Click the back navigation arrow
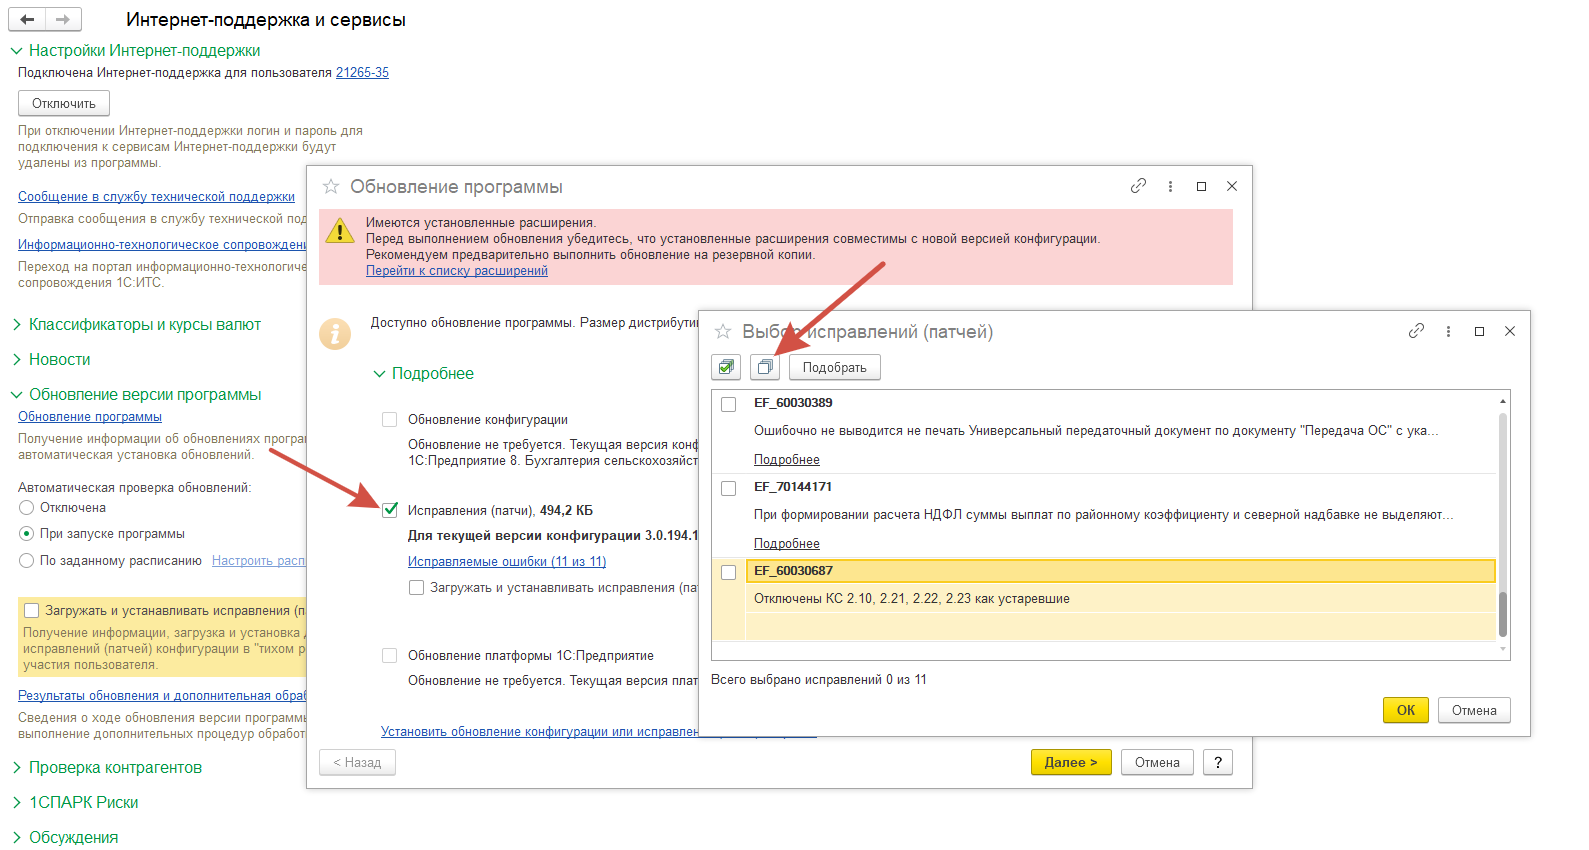Viewport: 1589px width, 850px height. [27, 19]
